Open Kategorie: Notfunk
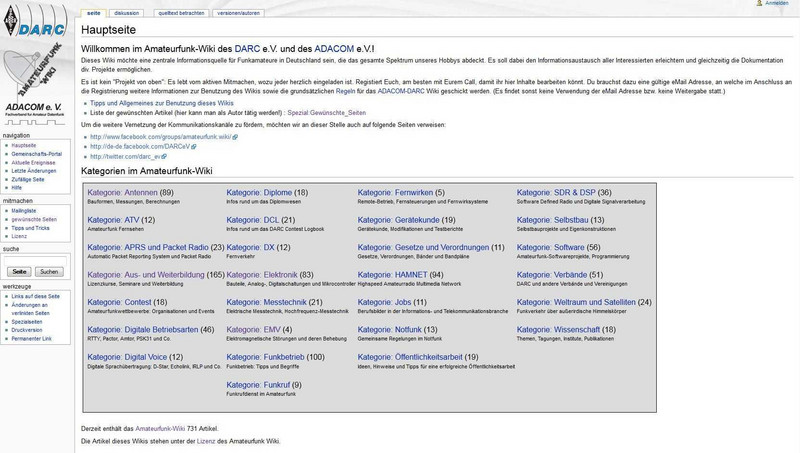Screen dimensions: 800x453 pyautogui.click(x=390, y=330)
